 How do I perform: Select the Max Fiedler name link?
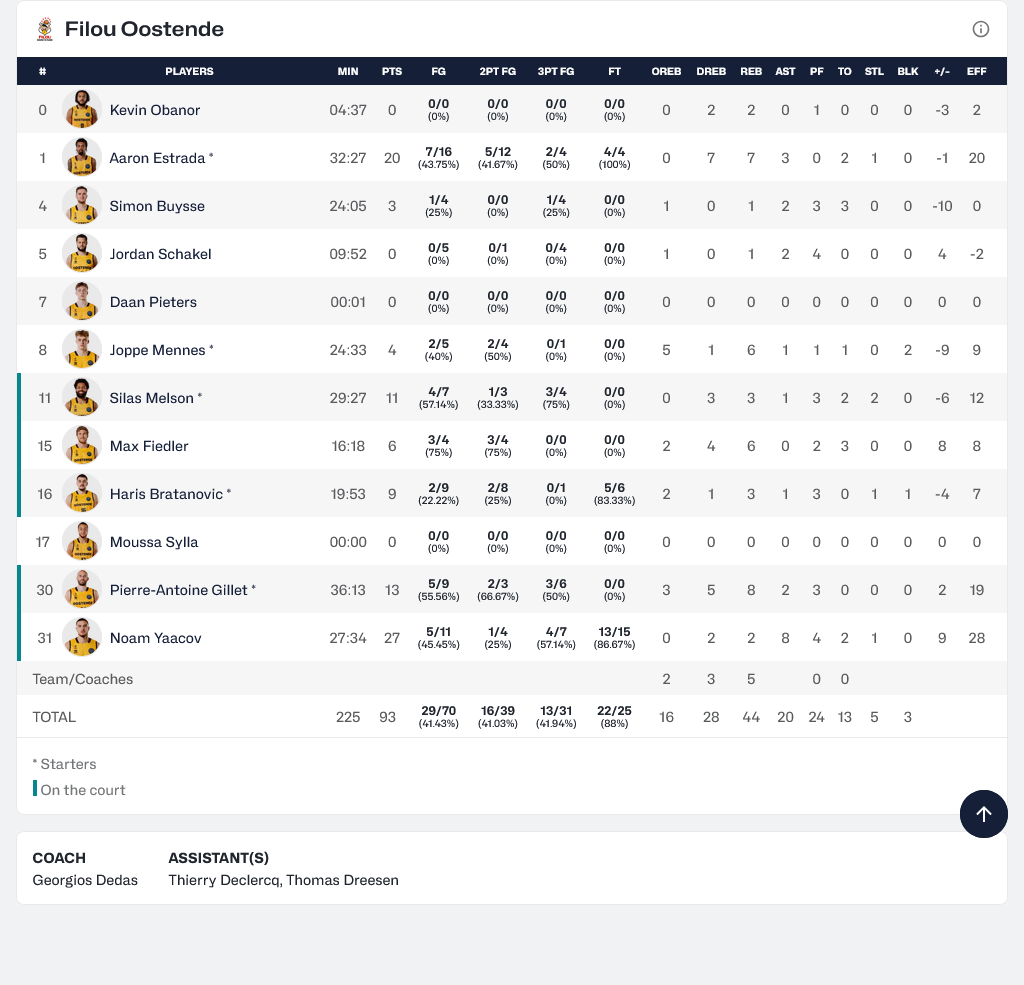pos(149,446)
